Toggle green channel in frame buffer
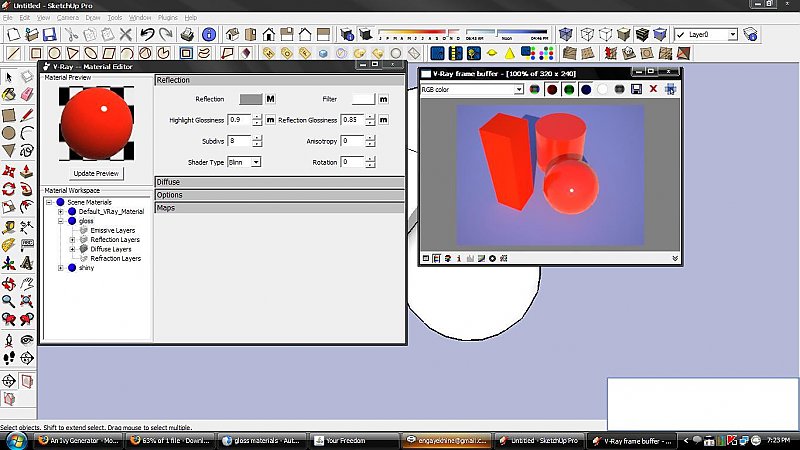 (x=568, y=89)
